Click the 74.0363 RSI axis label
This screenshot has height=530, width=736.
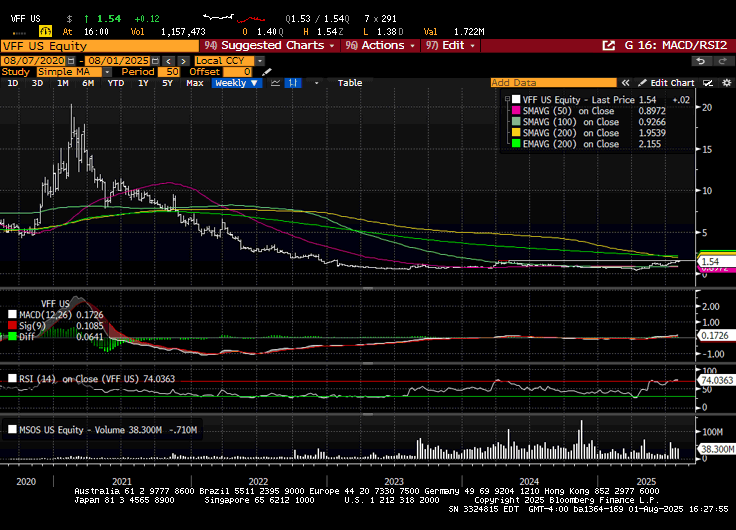tap(717, 380)
